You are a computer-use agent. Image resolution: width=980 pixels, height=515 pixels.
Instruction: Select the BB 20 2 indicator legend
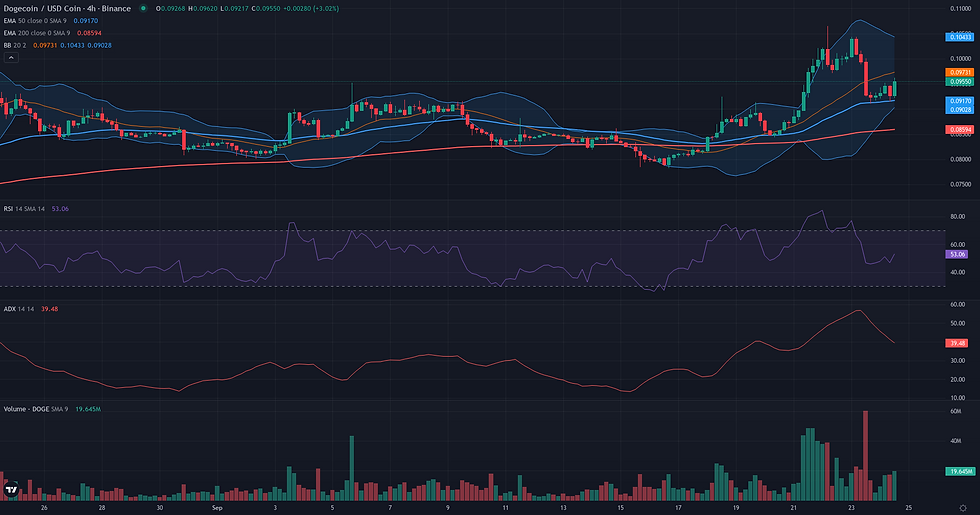pyautogui.click(x=15, y=46)
